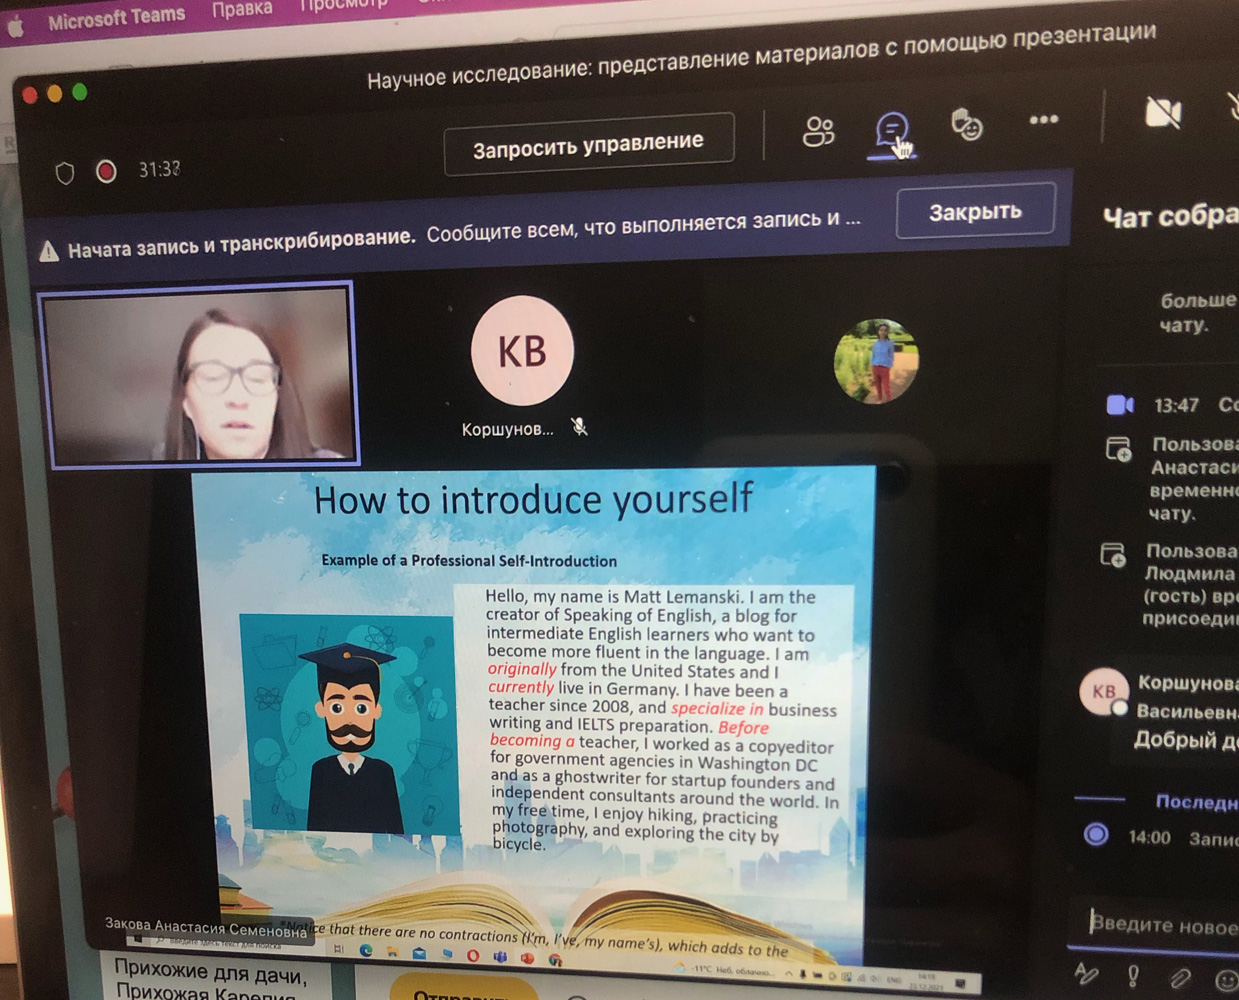Click the chat conversation icon

coord(890,129)
